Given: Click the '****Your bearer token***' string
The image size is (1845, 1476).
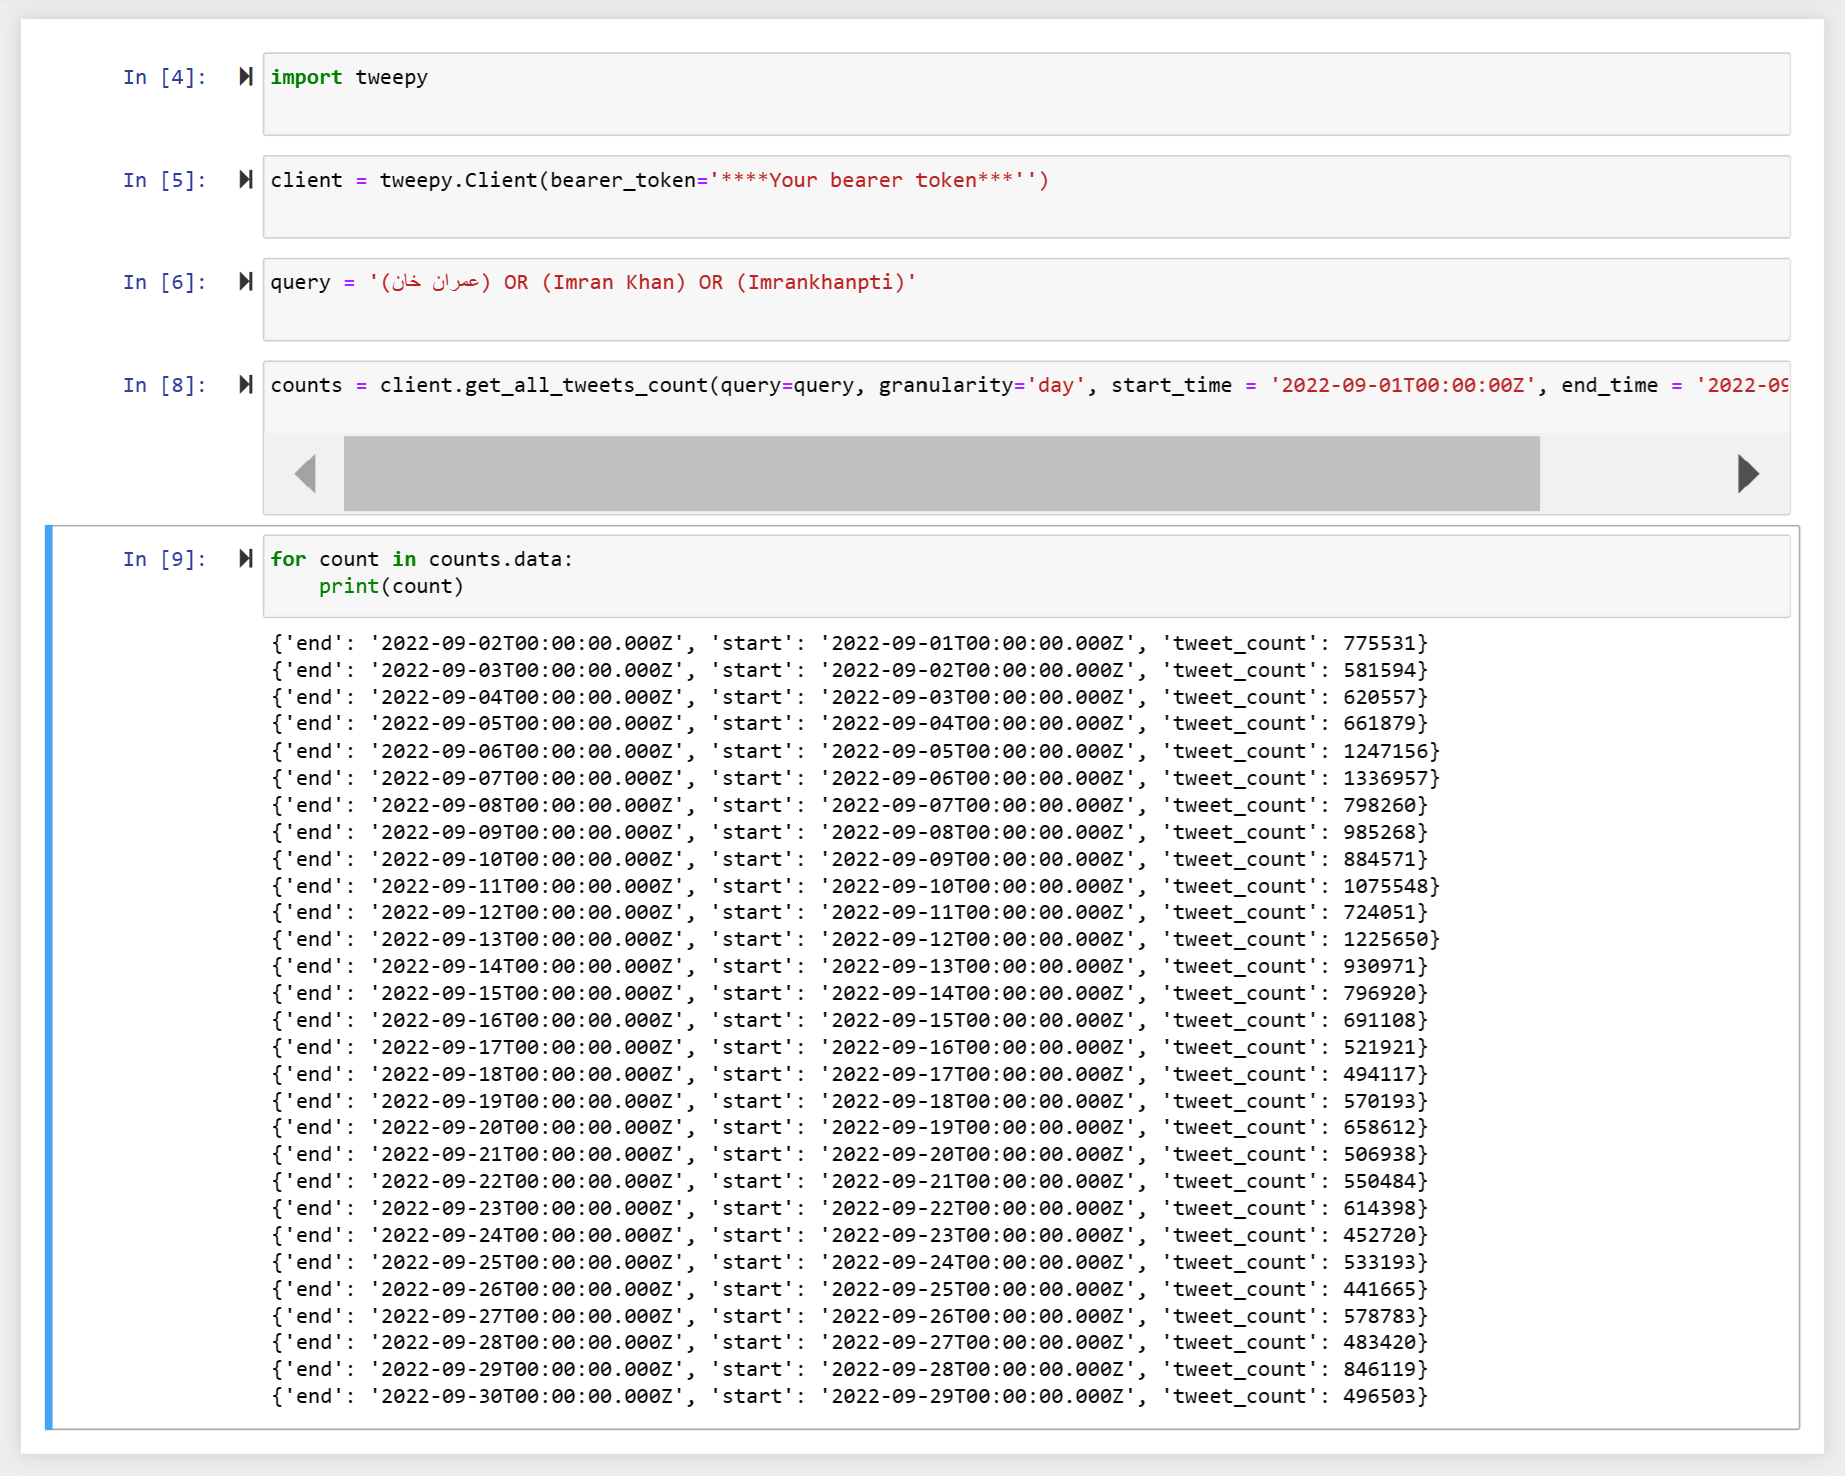Looking at the screenshot, I should (x=872, y=180).
